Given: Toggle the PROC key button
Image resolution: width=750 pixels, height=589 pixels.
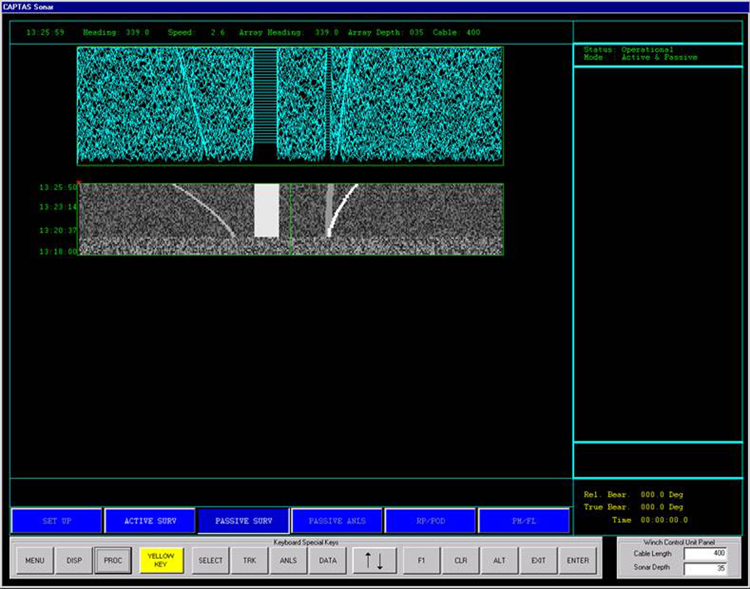Looking at the screenshot, I should pyautogui.click(x=113, y=561).
